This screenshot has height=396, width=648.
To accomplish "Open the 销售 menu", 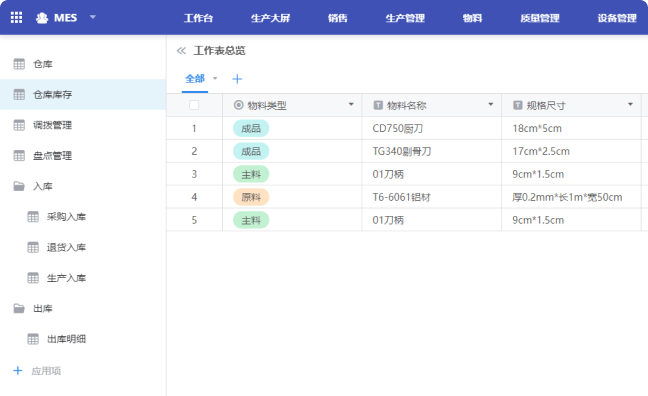I will pyautogui.click(x=338, y=18).
